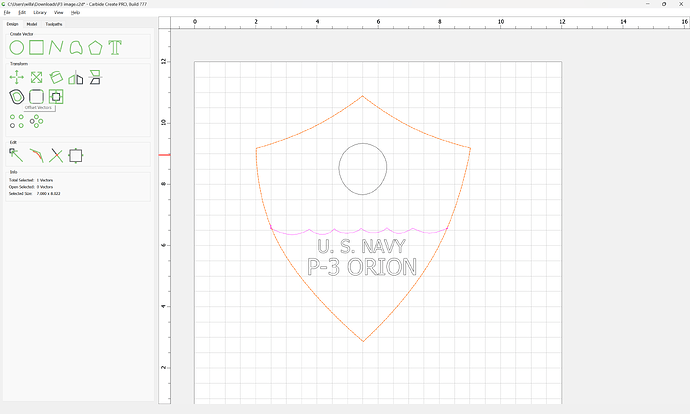
Task: Switch to the Toolpaths tab
Action: [54, 22]
